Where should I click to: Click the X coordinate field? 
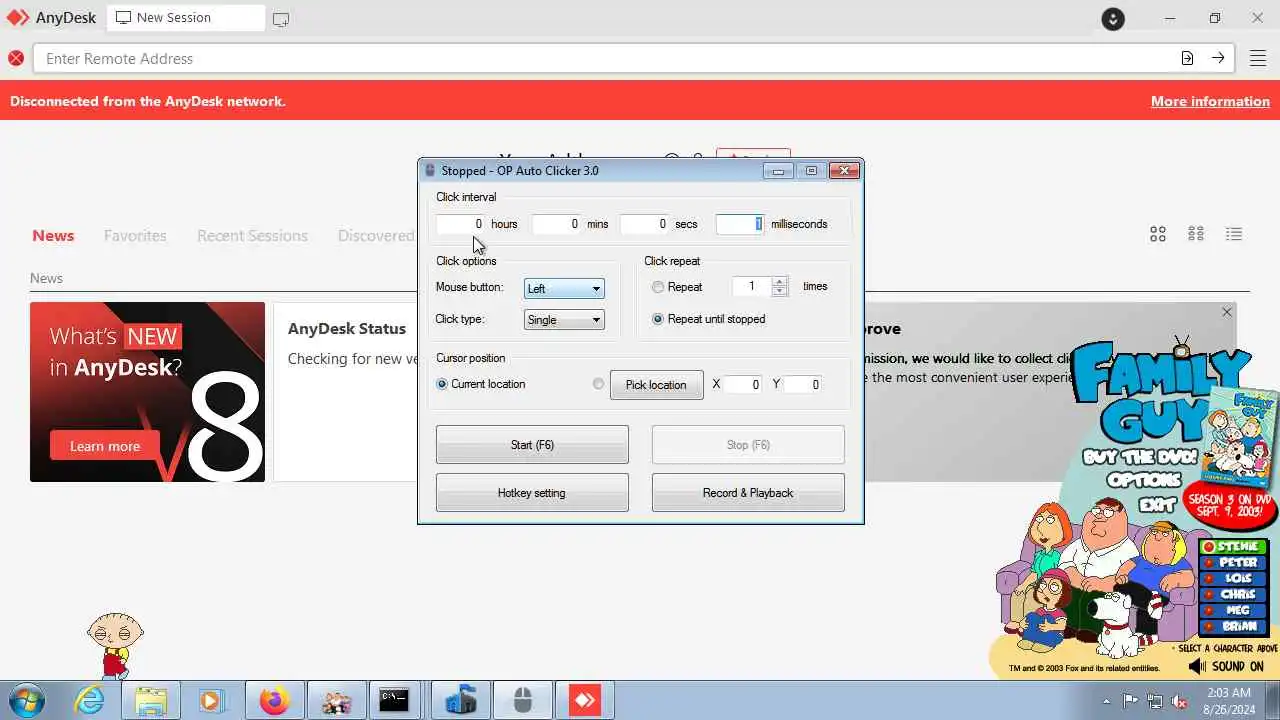743,384
